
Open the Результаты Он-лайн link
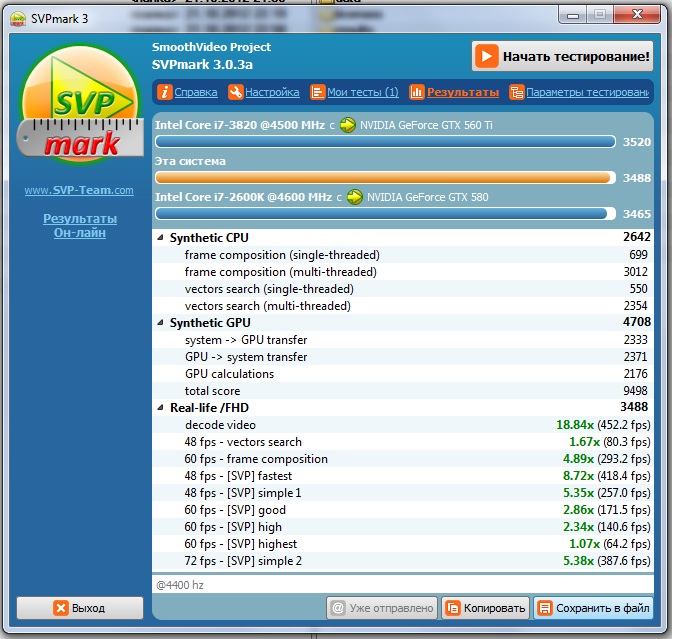coord(80,225)
